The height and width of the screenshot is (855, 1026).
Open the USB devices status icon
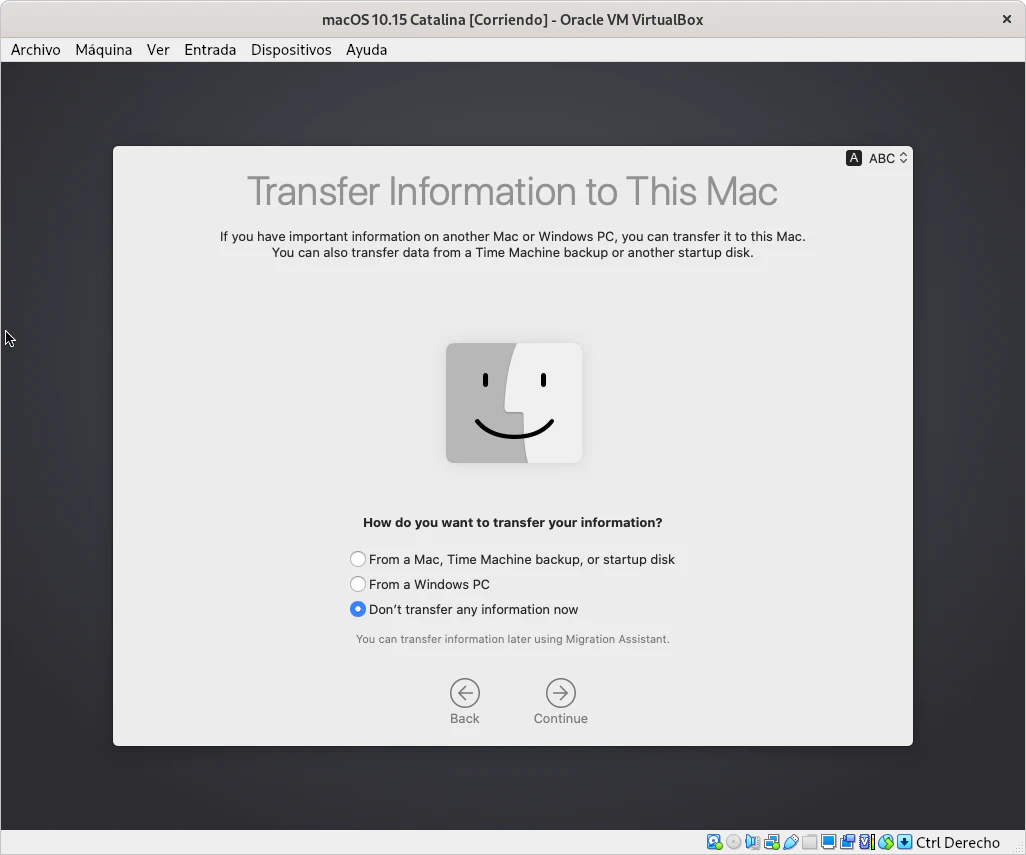click(790, 842)
